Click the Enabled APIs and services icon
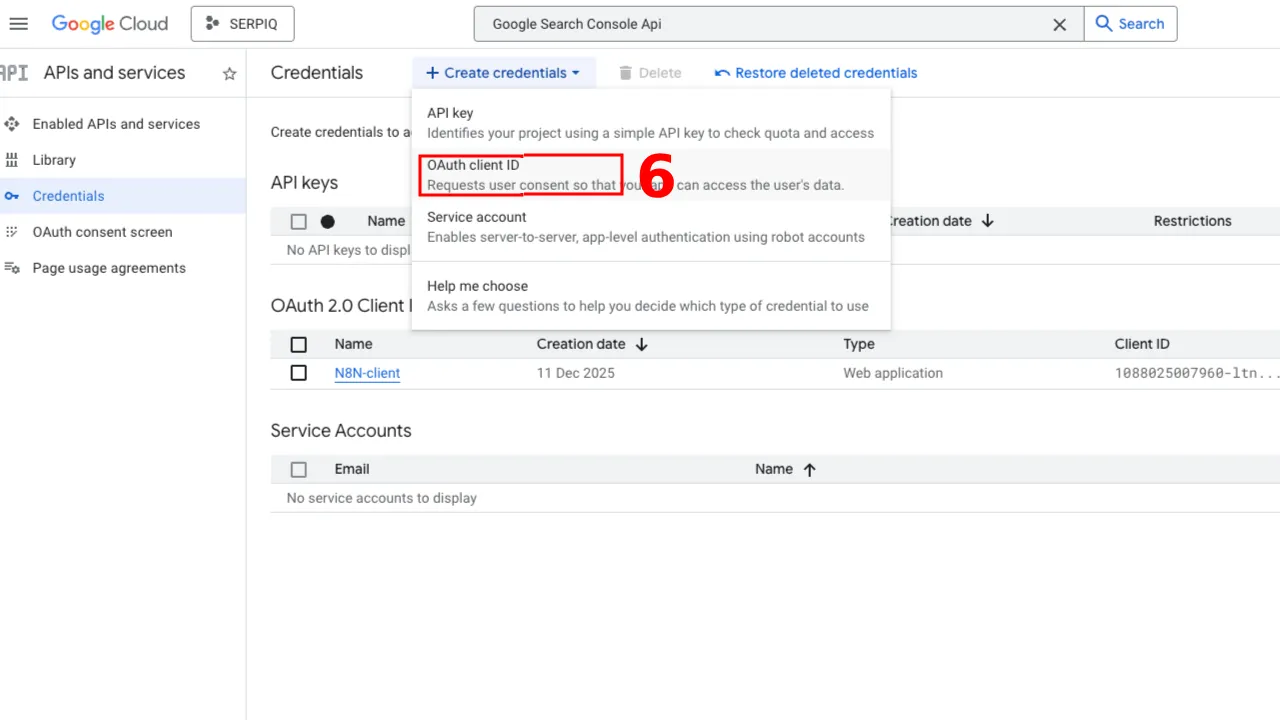This screenshot has height=720, width=1280. click(12, 124)
